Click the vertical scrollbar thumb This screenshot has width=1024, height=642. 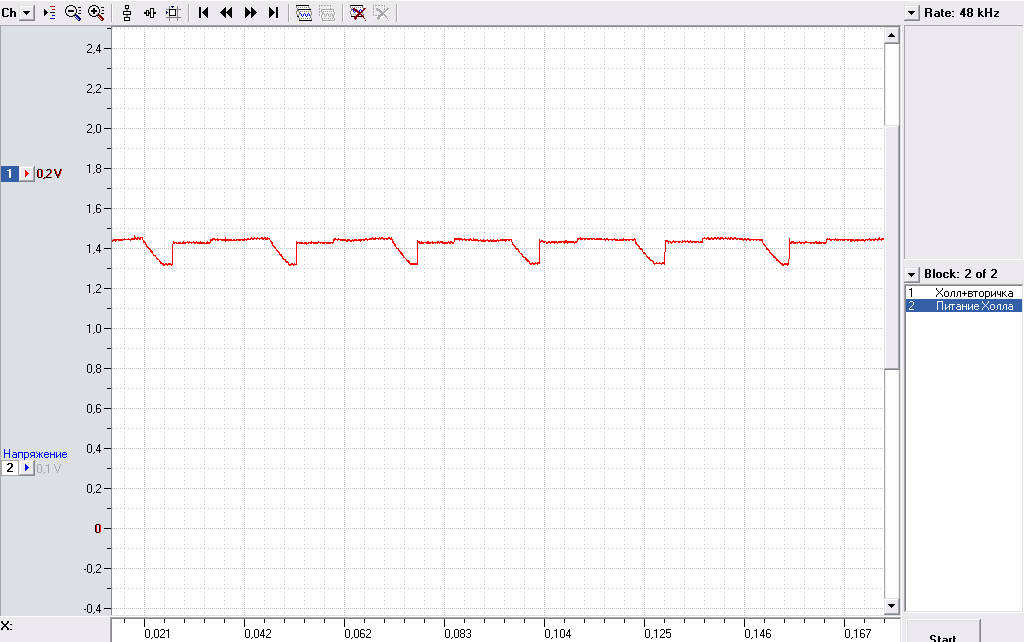pos(891,248)
